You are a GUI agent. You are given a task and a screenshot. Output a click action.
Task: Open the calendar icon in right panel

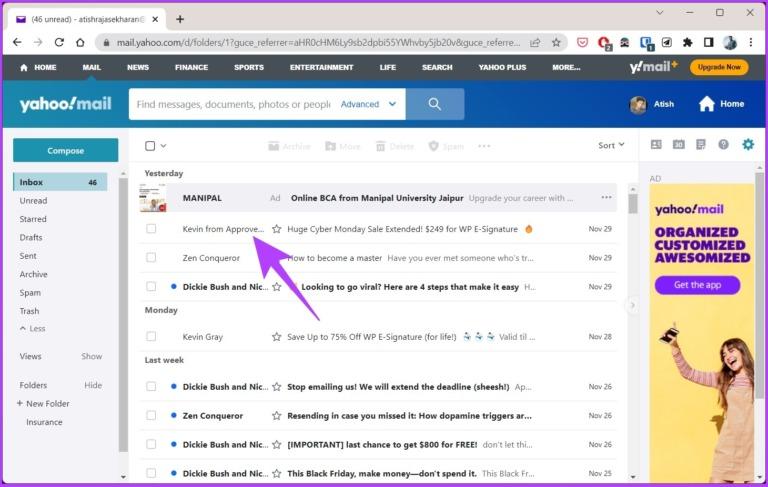point(678,145)
